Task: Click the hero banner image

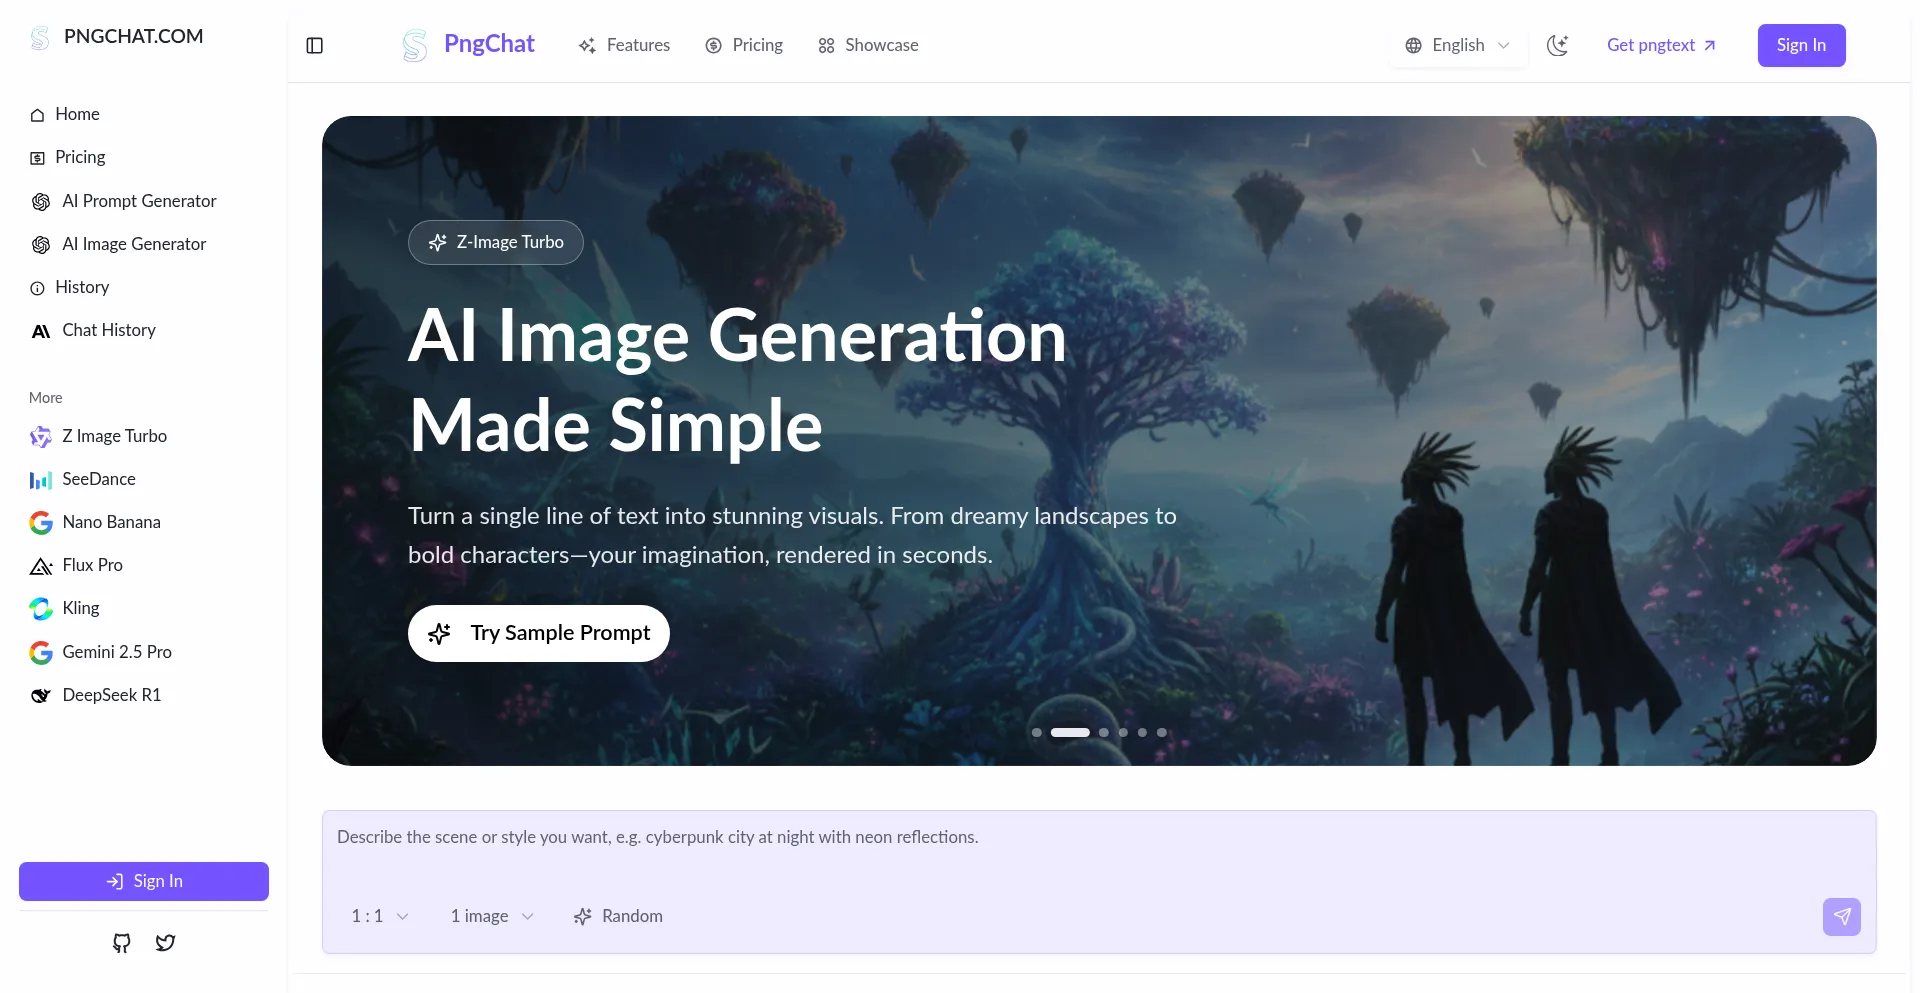Action: 1099,441
